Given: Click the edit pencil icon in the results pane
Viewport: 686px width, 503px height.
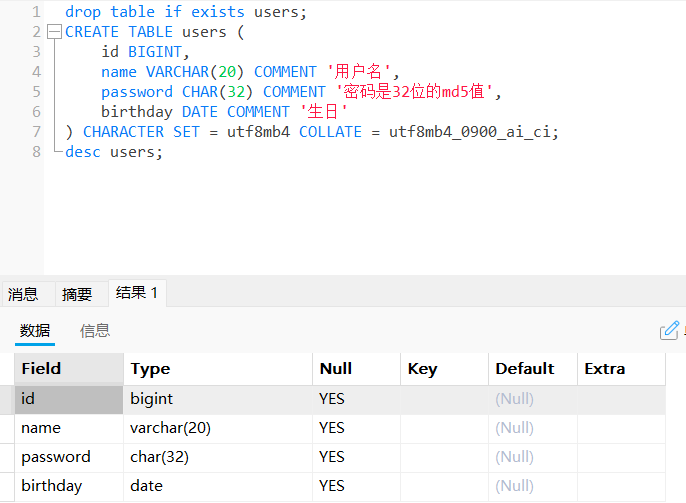Looking at the screenshot, I should pyautogui.click(x=669, y=330).
